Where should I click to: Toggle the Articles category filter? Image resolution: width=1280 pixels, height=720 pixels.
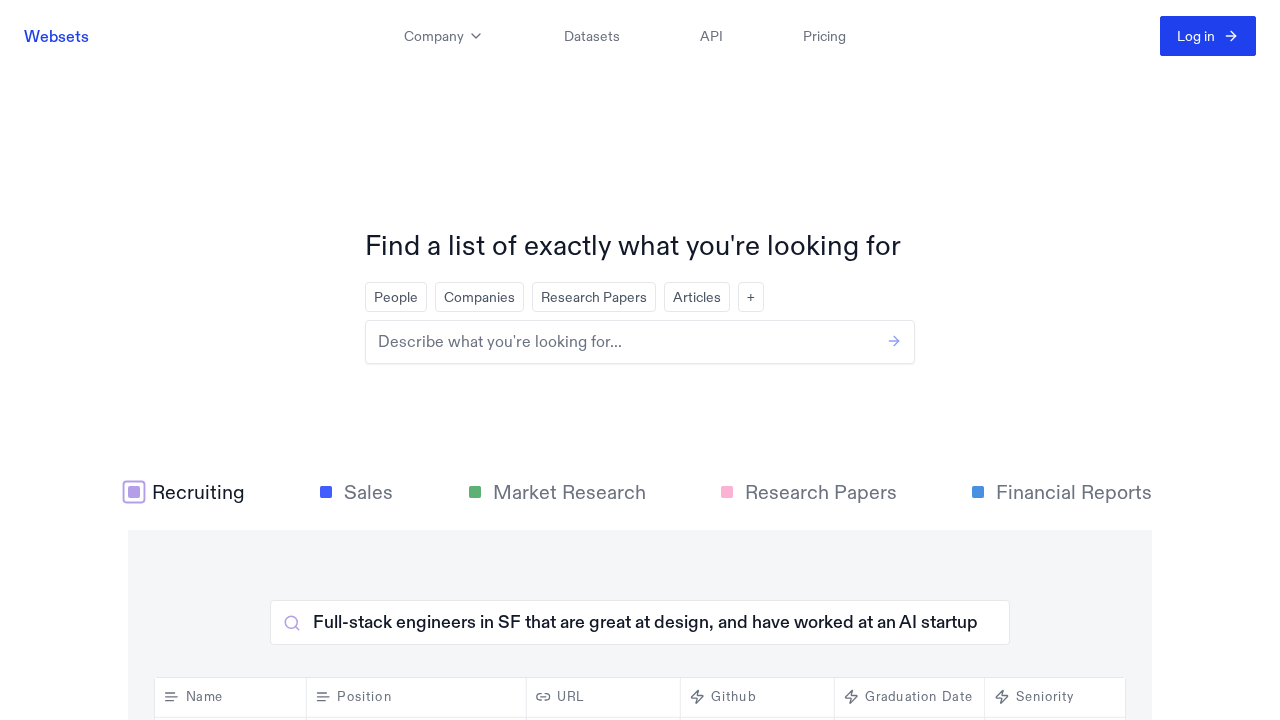coord(697,297)
